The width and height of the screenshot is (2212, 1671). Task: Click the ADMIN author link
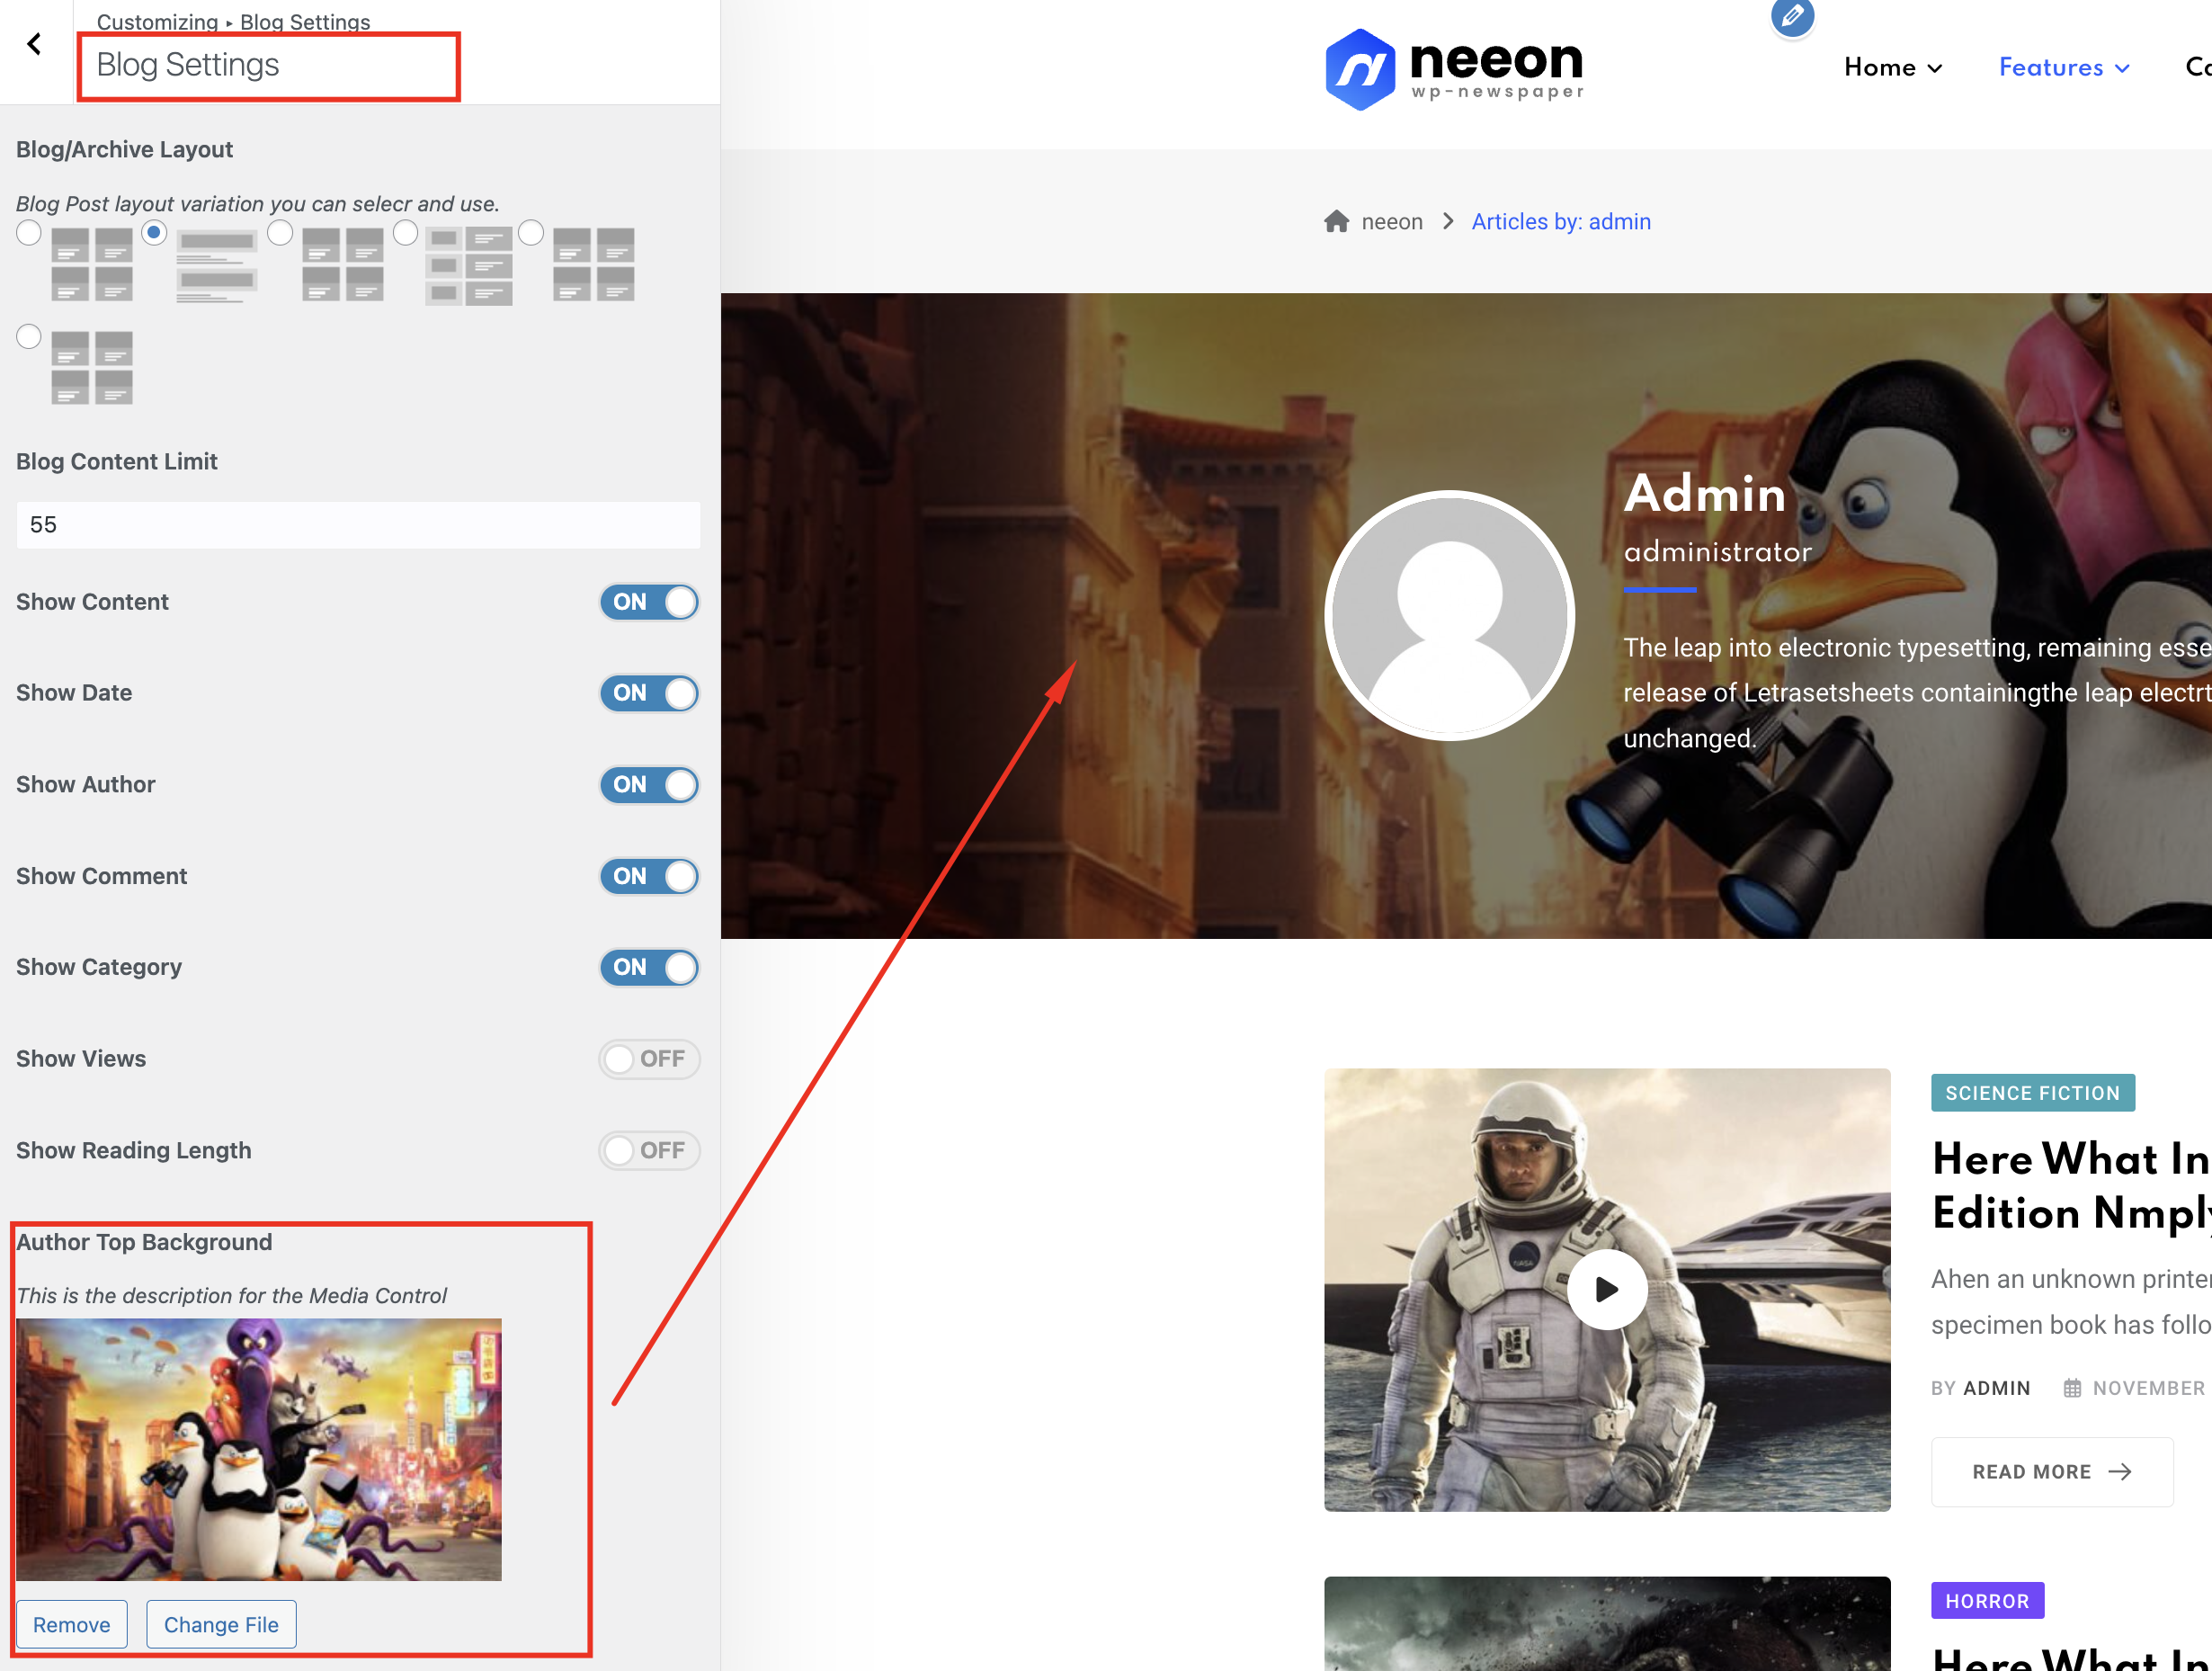pyautogui.click(x=1996, y=1388)
